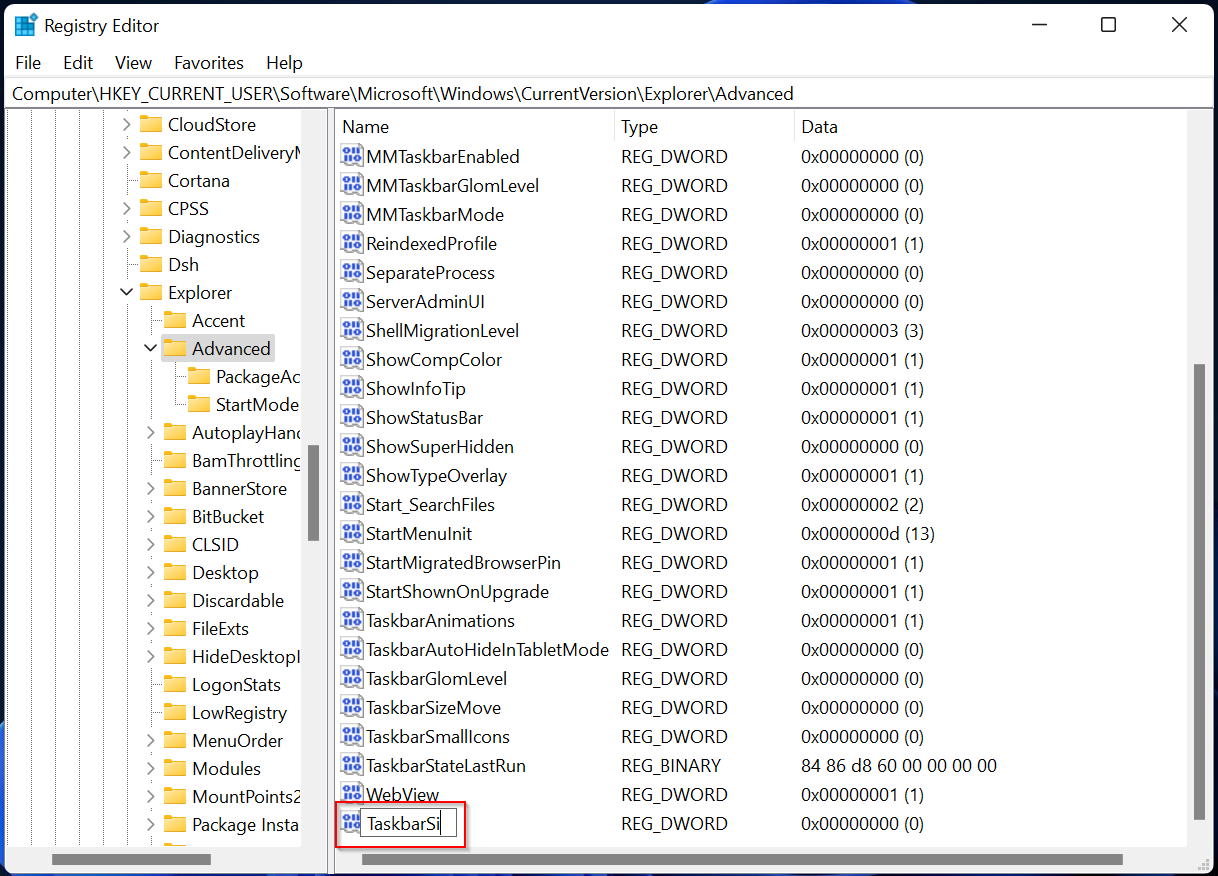Expand the BannerStore key

click(x=151, y=488)
